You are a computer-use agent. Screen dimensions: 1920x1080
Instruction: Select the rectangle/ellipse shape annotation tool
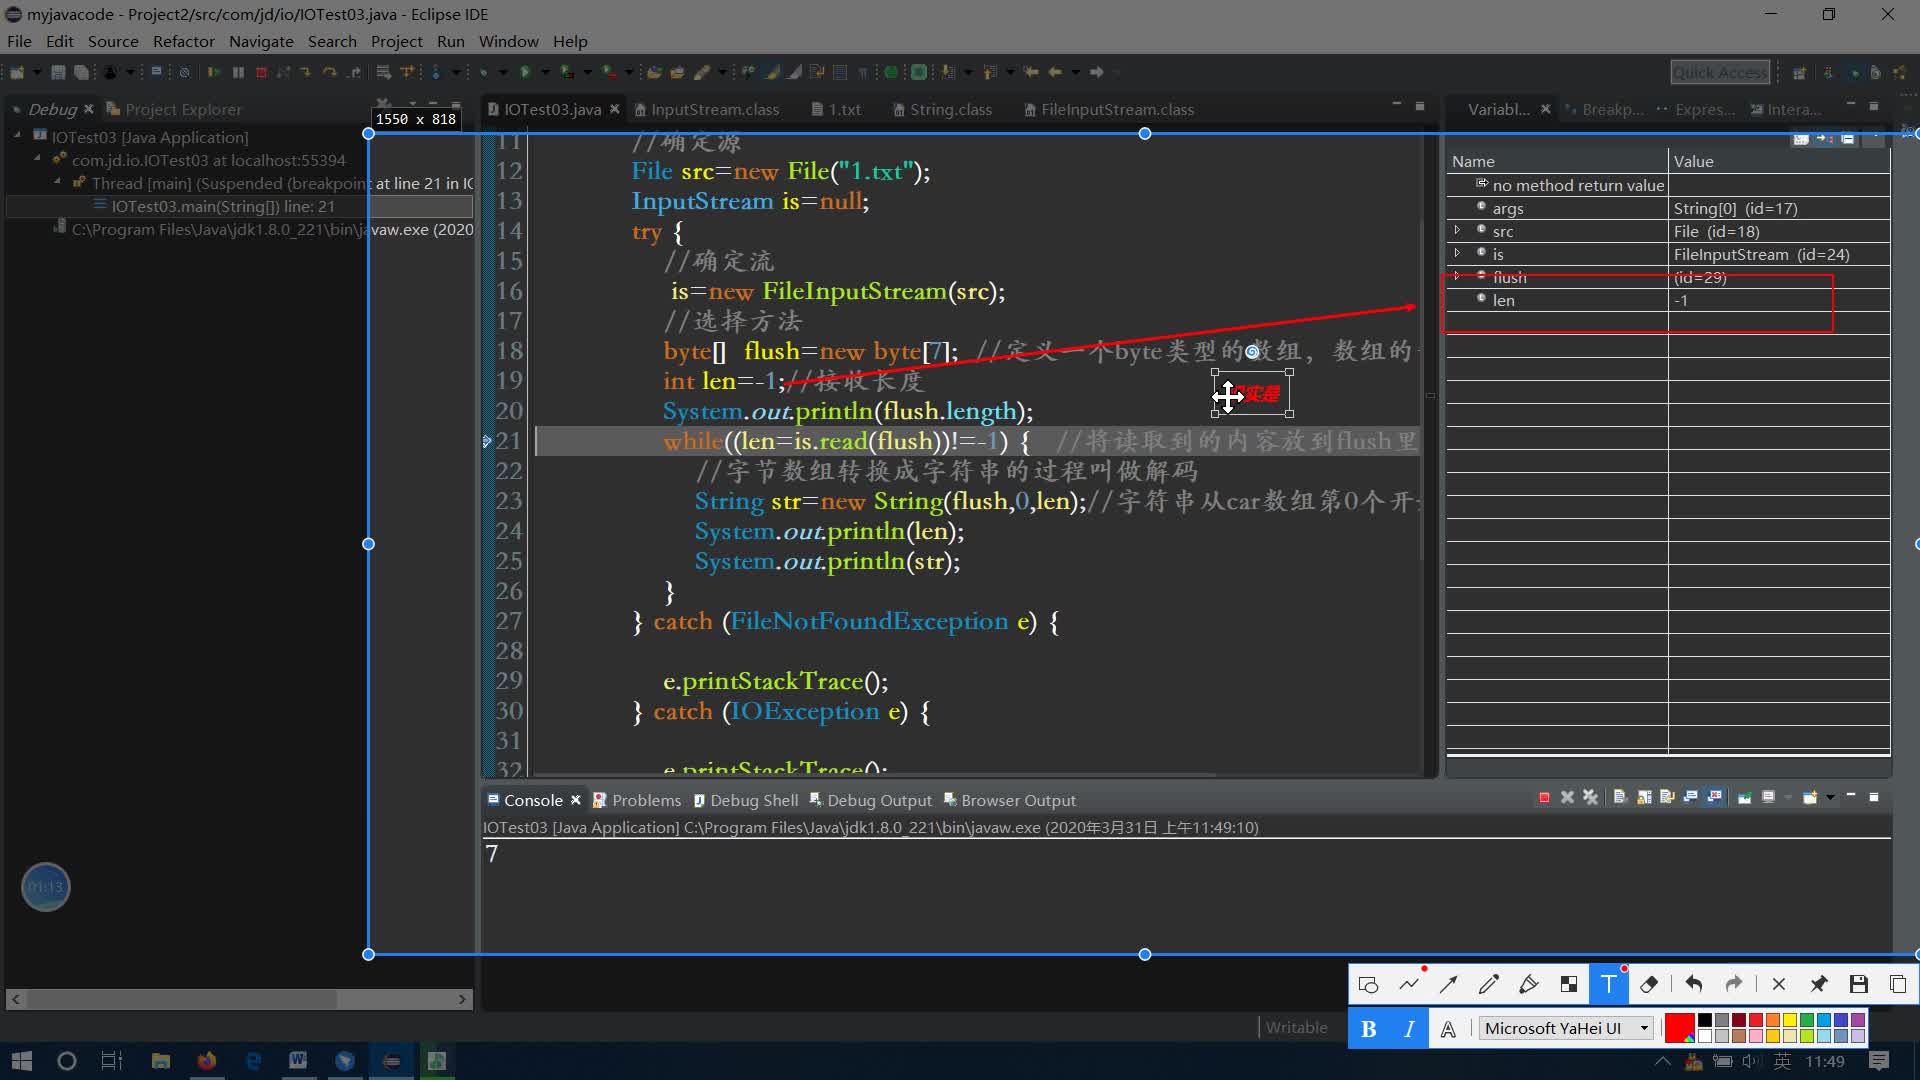(1368, 985)
